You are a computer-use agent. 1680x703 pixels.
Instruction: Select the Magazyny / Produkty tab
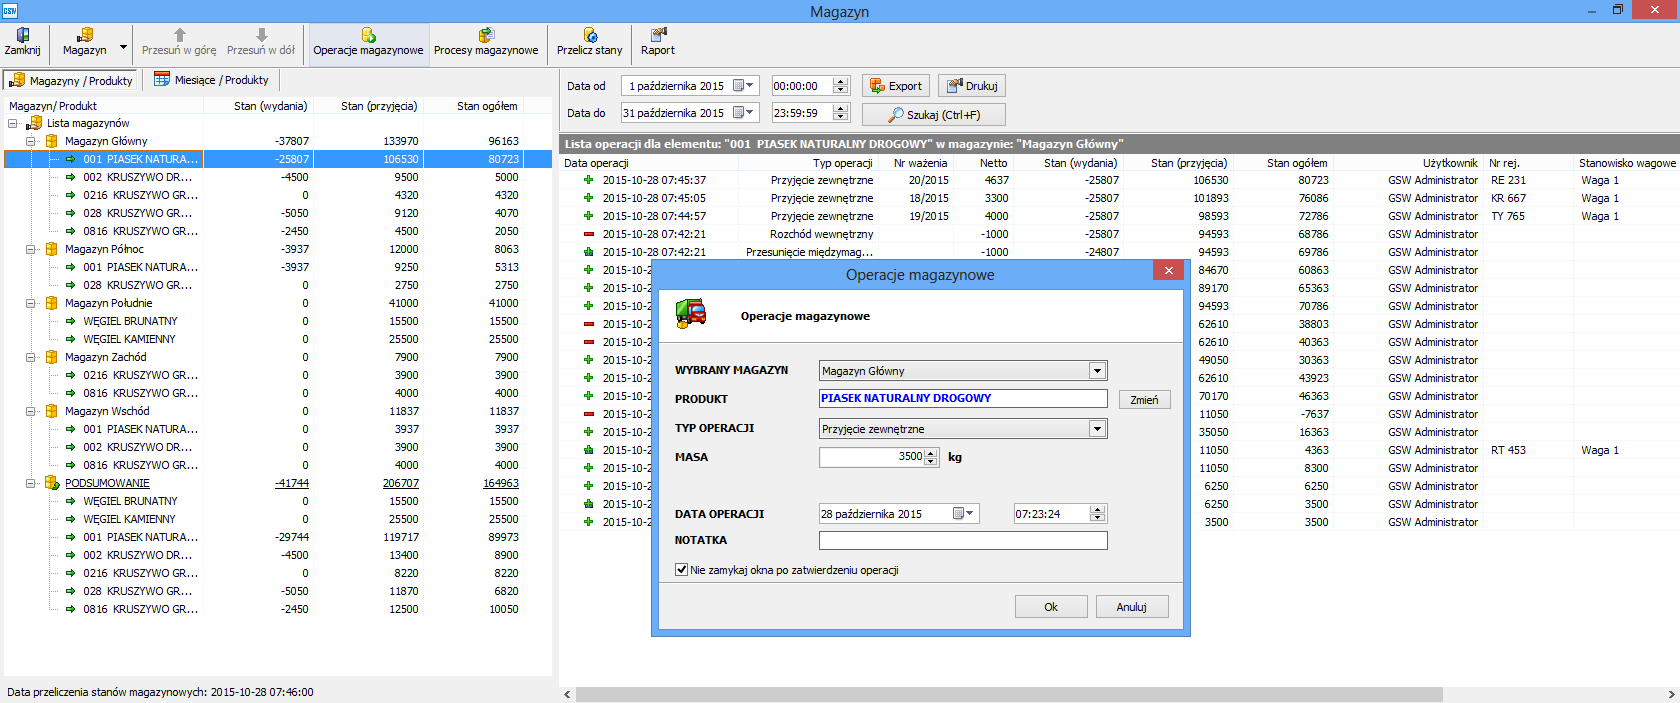pos(71,81)
